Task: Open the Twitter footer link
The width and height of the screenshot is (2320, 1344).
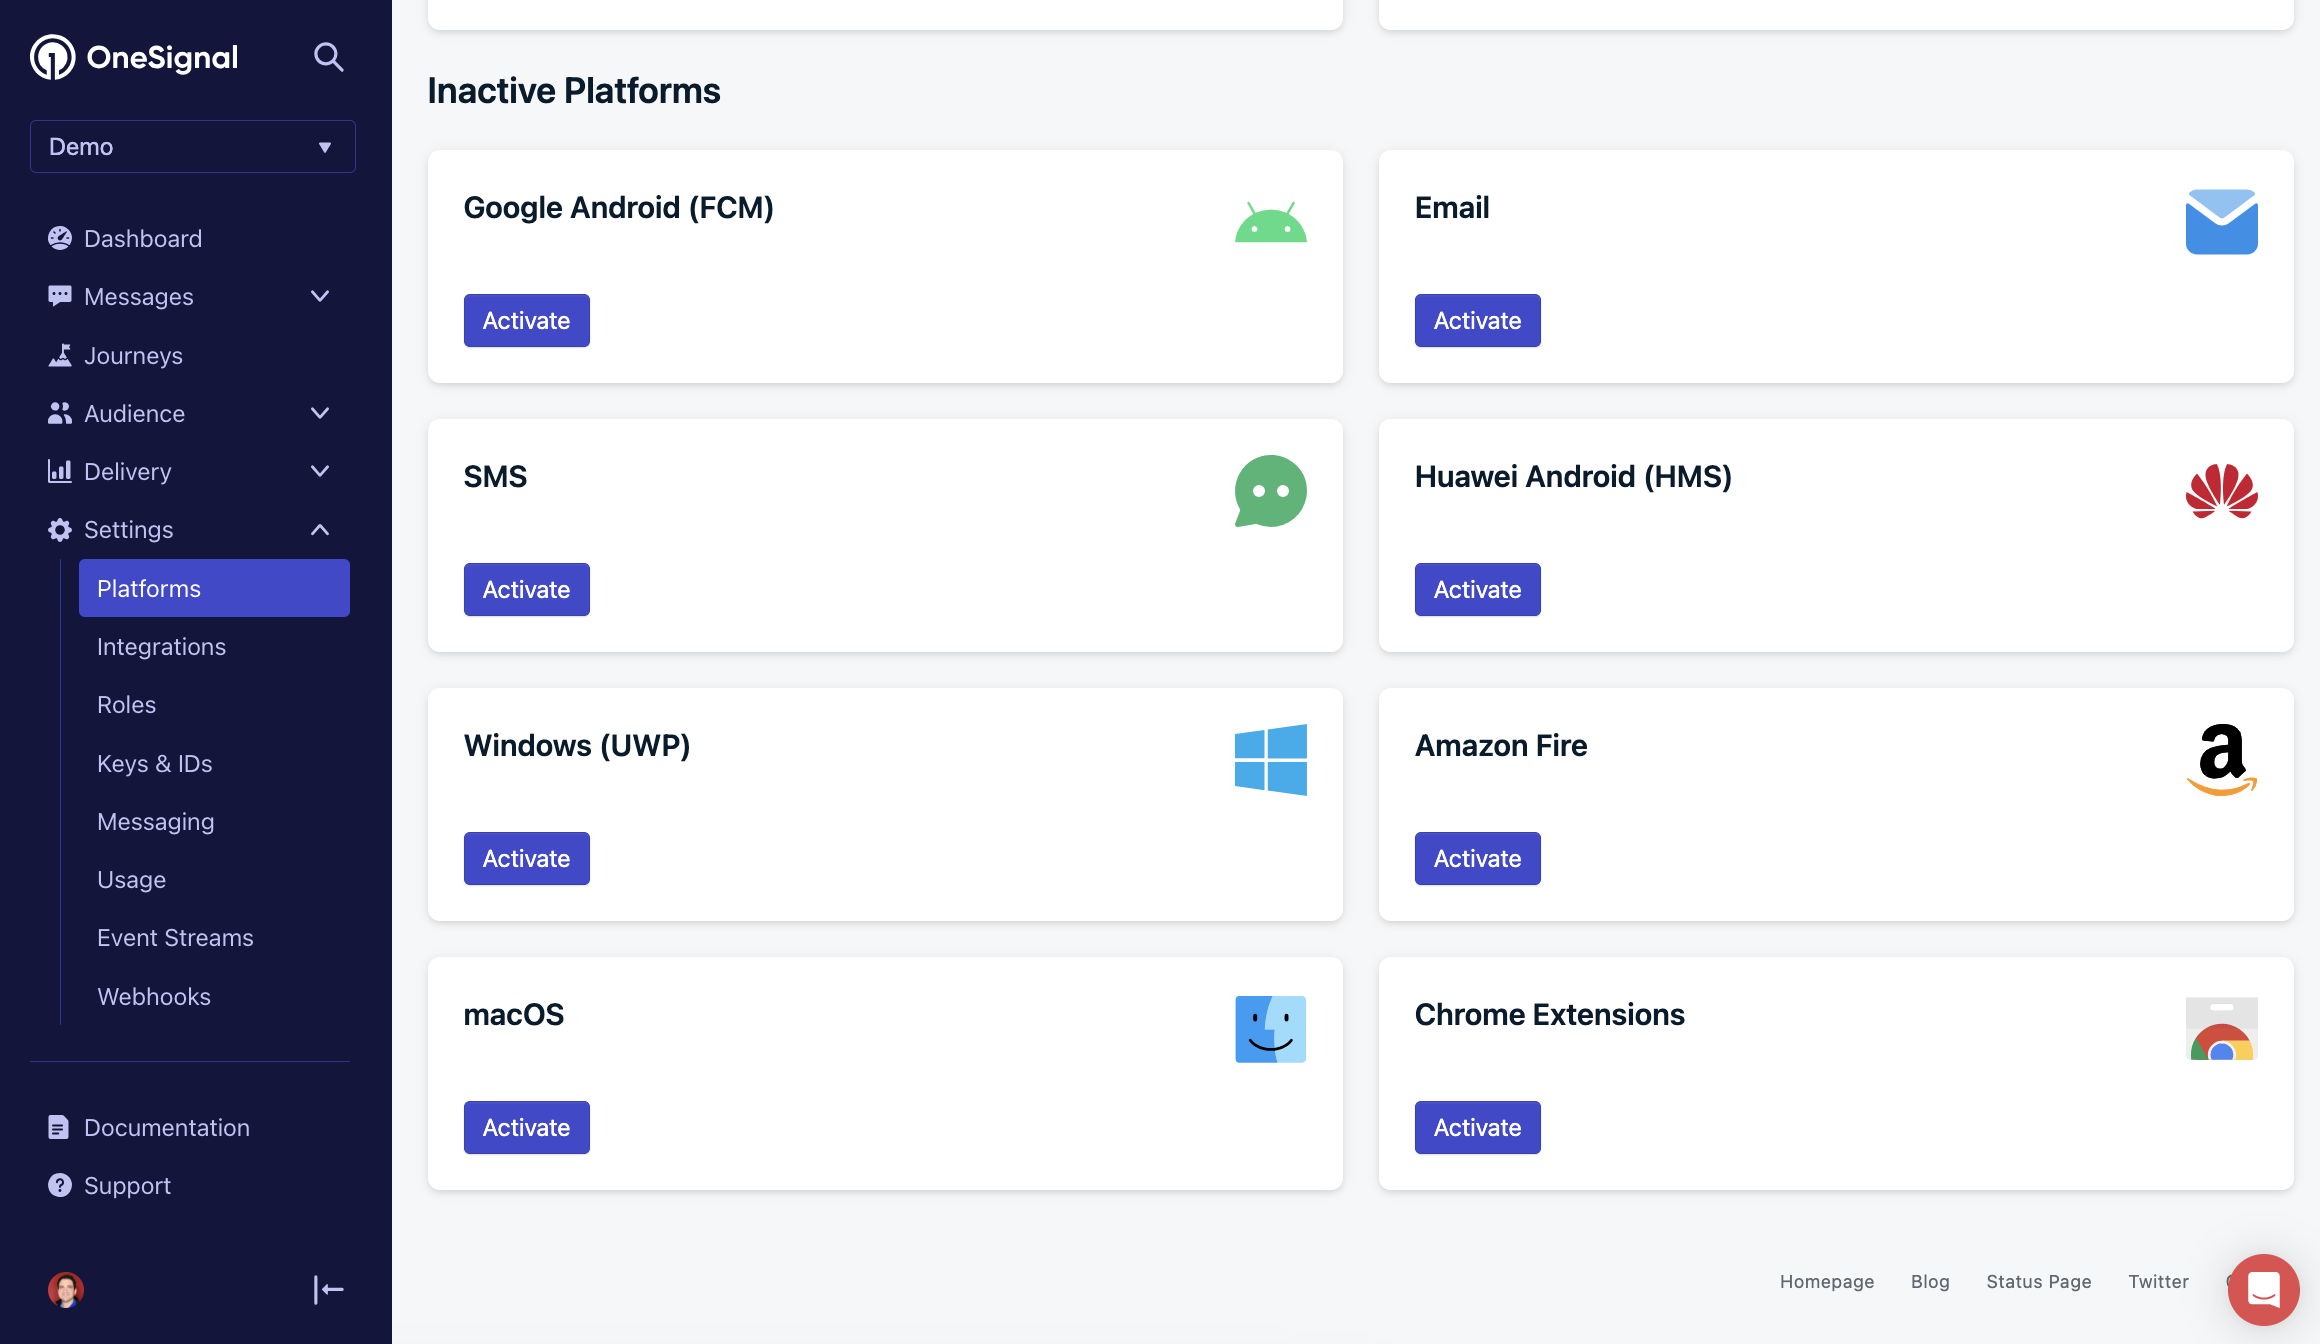Action: [x=2158, y=1281]
